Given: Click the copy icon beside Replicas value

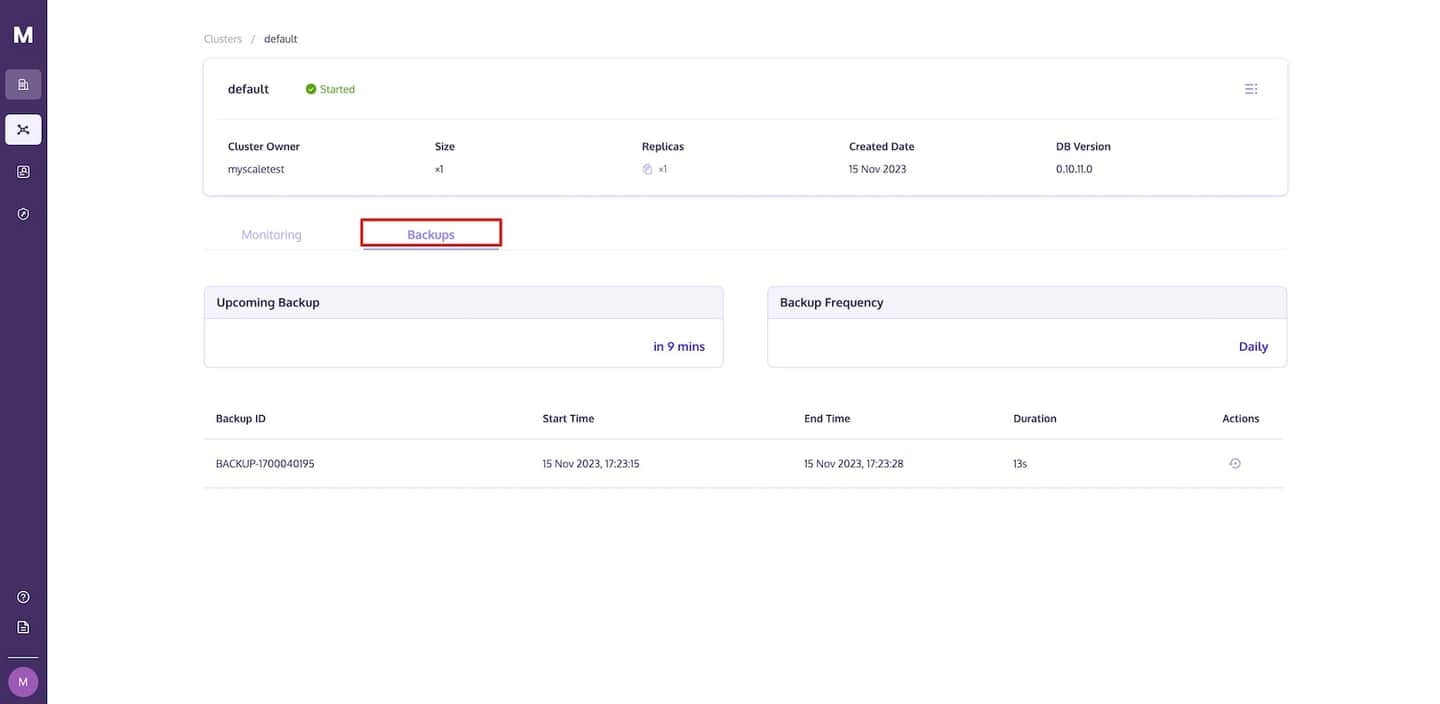Looking at the screenshot, I should 647,169.
